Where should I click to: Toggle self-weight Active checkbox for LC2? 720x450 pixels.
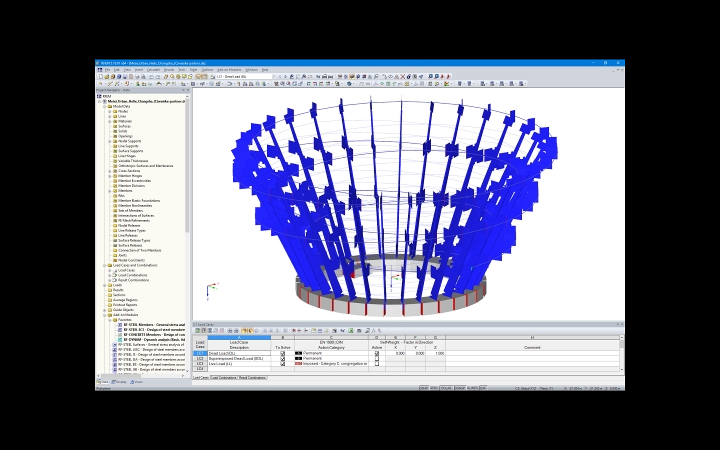click(x=377, y=359)
